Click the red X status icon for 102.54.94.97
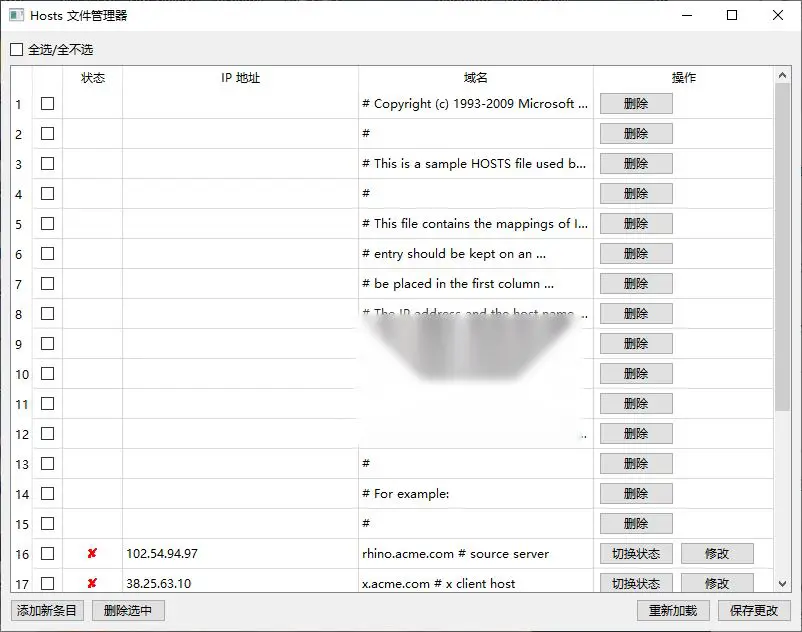The height and width of the screenshot is (632, 802). coord(92,553)
